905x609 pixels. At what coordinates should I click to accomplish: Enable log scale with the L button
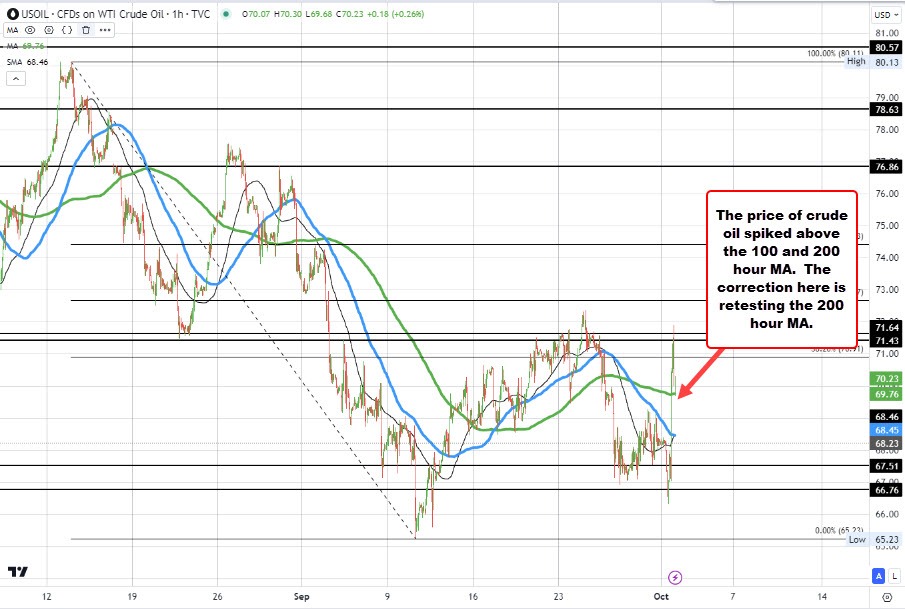click(x=893, y=576)
